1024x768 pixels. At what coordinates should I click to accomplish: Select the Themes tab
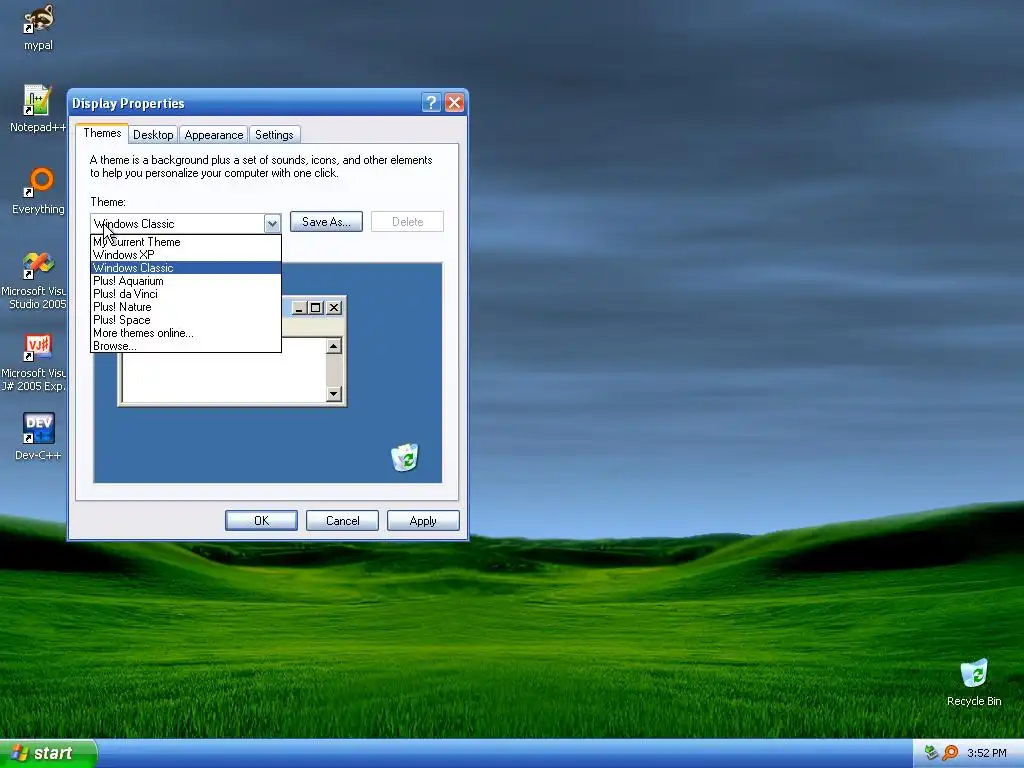pyautogui.click(x=102, y=133)
